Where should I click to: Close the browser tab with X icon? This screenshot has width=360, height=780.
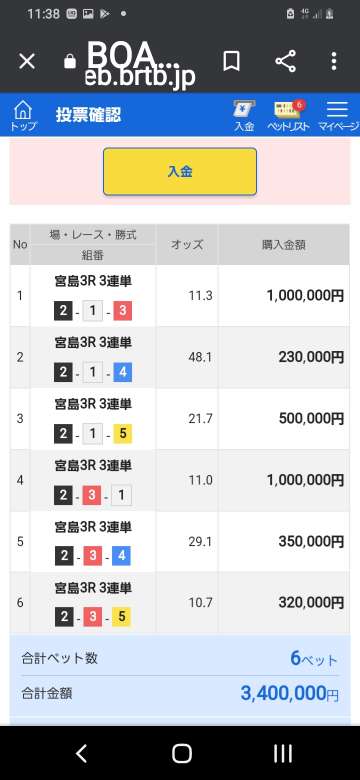27,62
